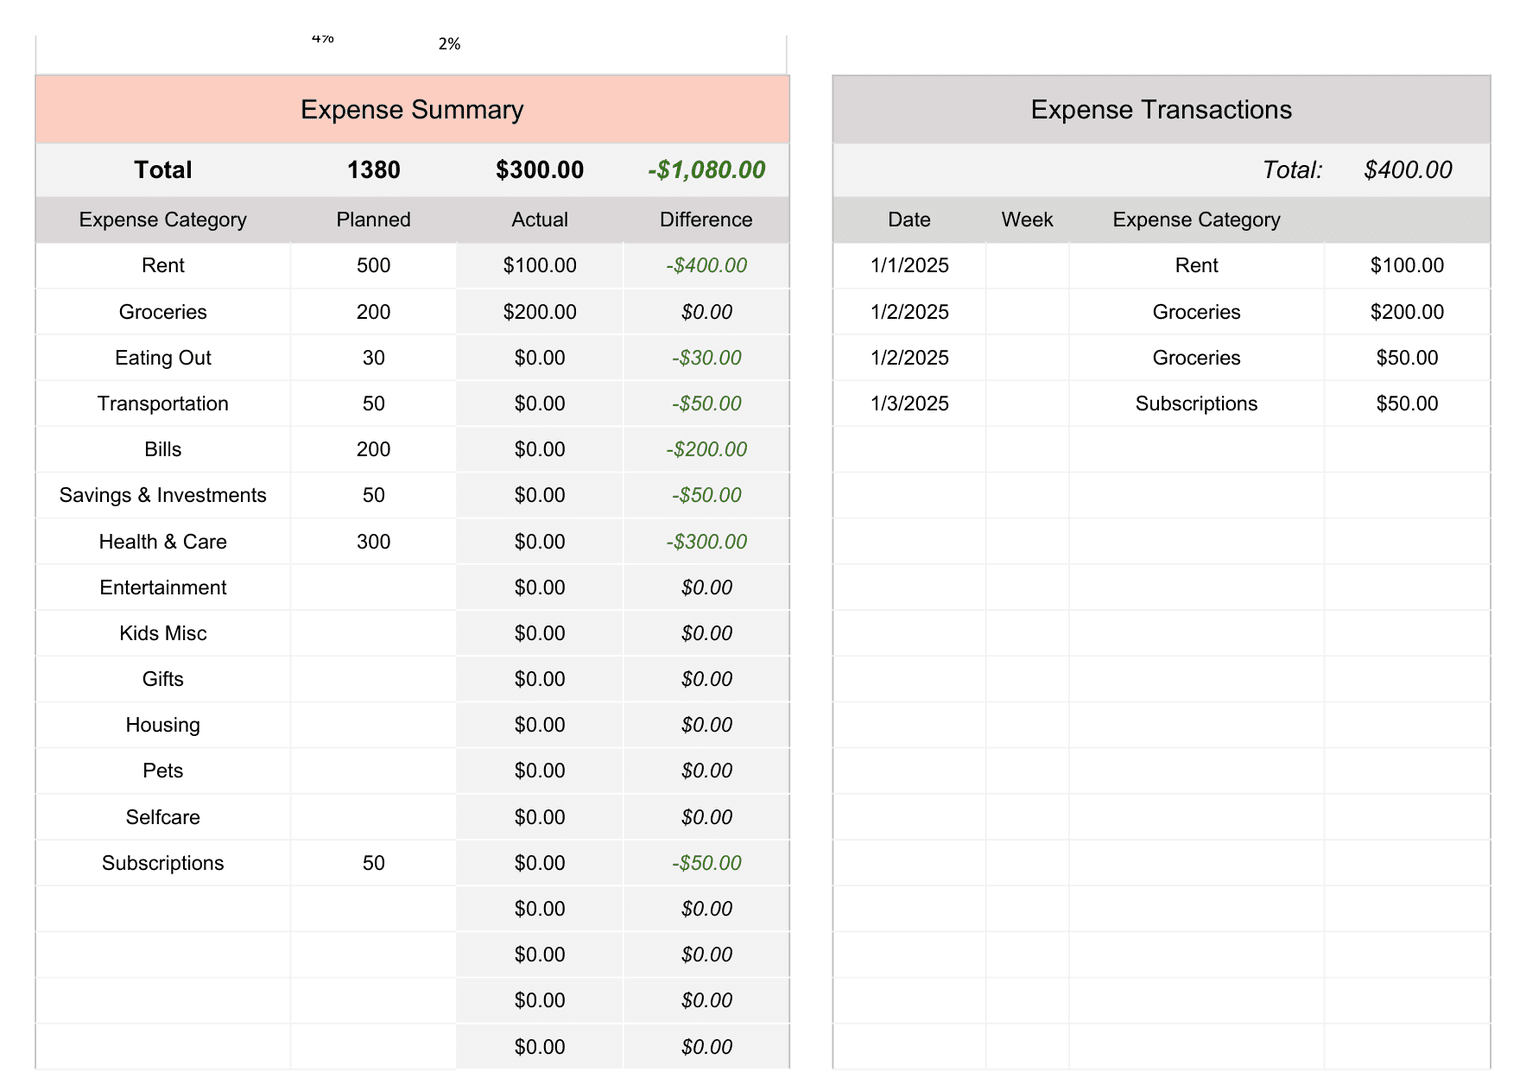Screen dimensions: 1526x1092
Task: Select the Transportation category cell
Action: pos(163,403)
